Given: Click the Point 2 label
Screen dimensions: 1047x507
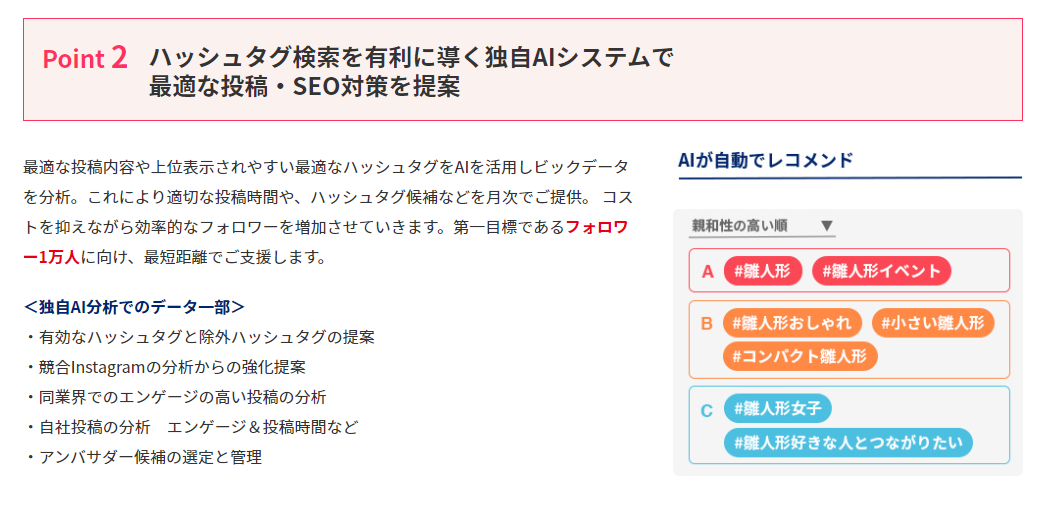Looking at the screenshot, I should pyautogui.click(x=86, y=58).
